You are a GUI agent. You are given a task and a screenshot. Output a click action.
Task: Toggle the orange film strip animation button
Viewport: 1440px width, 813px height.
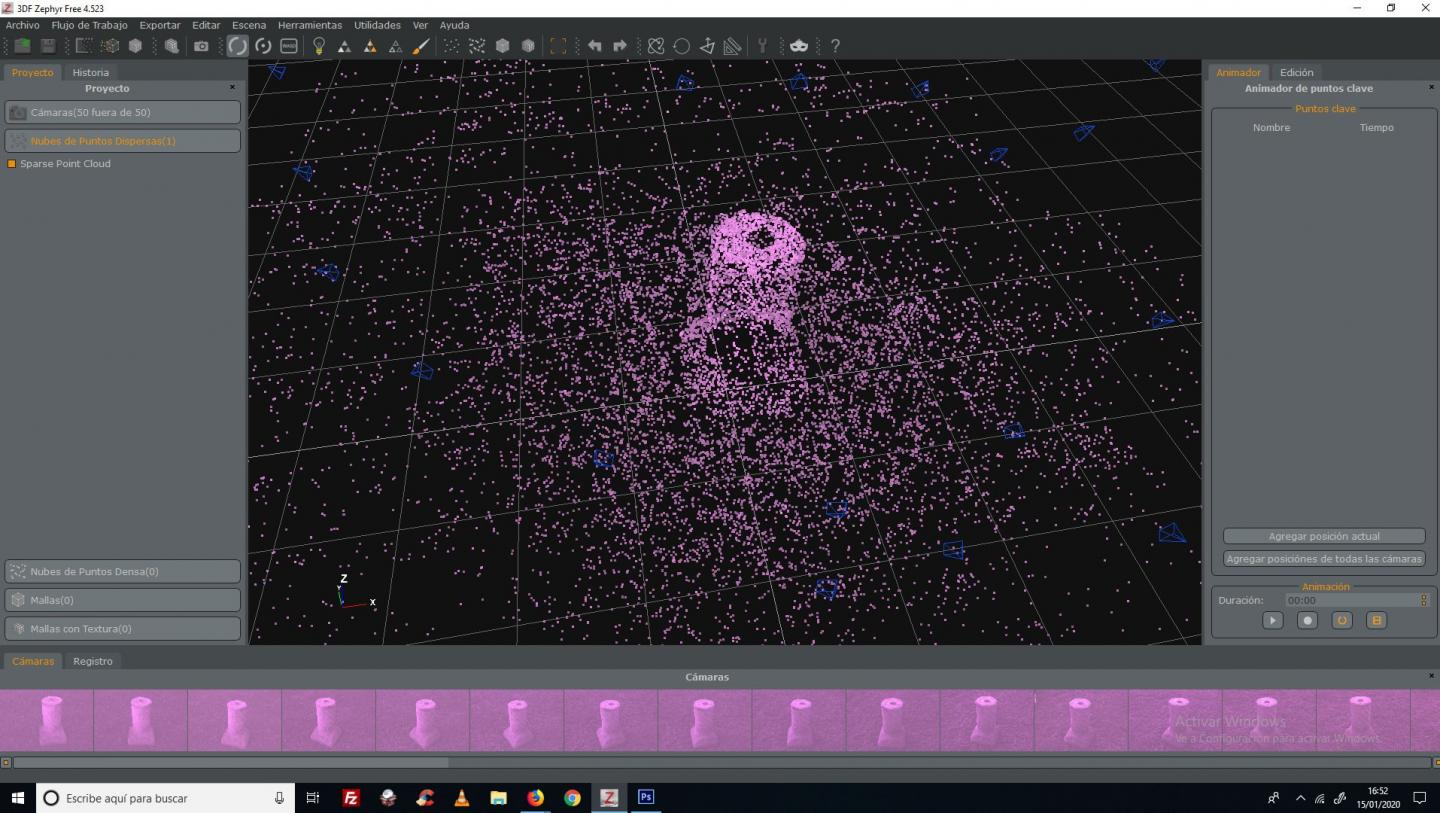coord(1376,620)
